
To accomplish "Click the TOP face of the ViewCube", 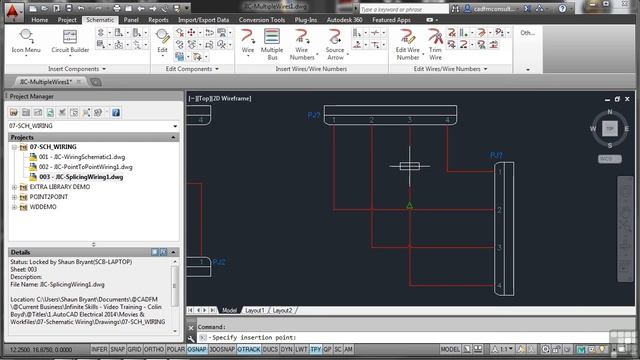I will 610,129.
